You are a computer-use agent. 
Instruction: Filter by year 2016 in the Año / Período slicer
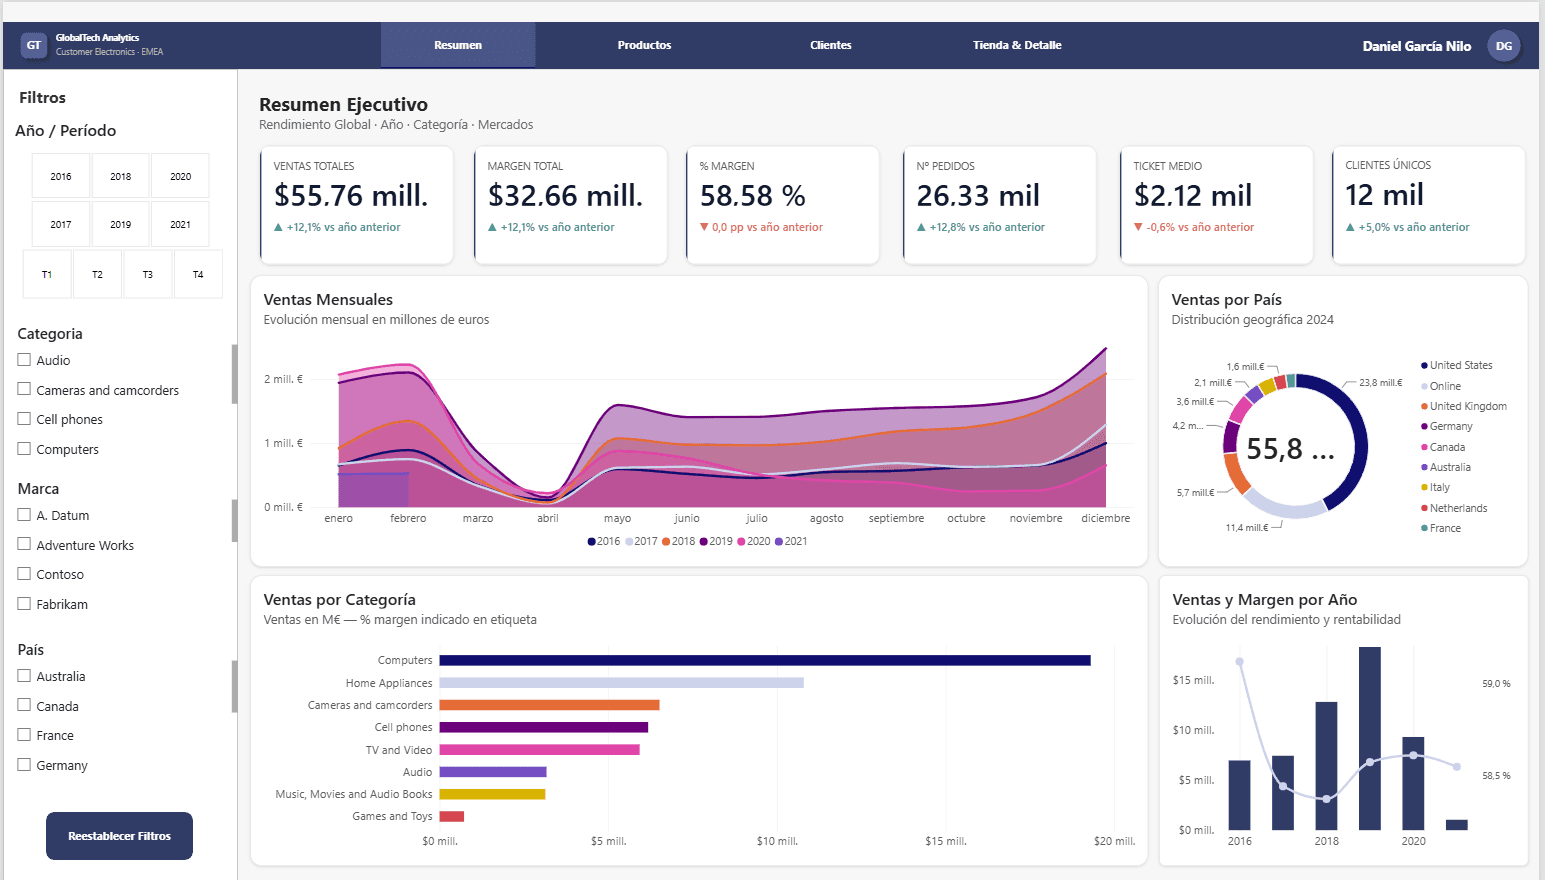pos(61,176)
